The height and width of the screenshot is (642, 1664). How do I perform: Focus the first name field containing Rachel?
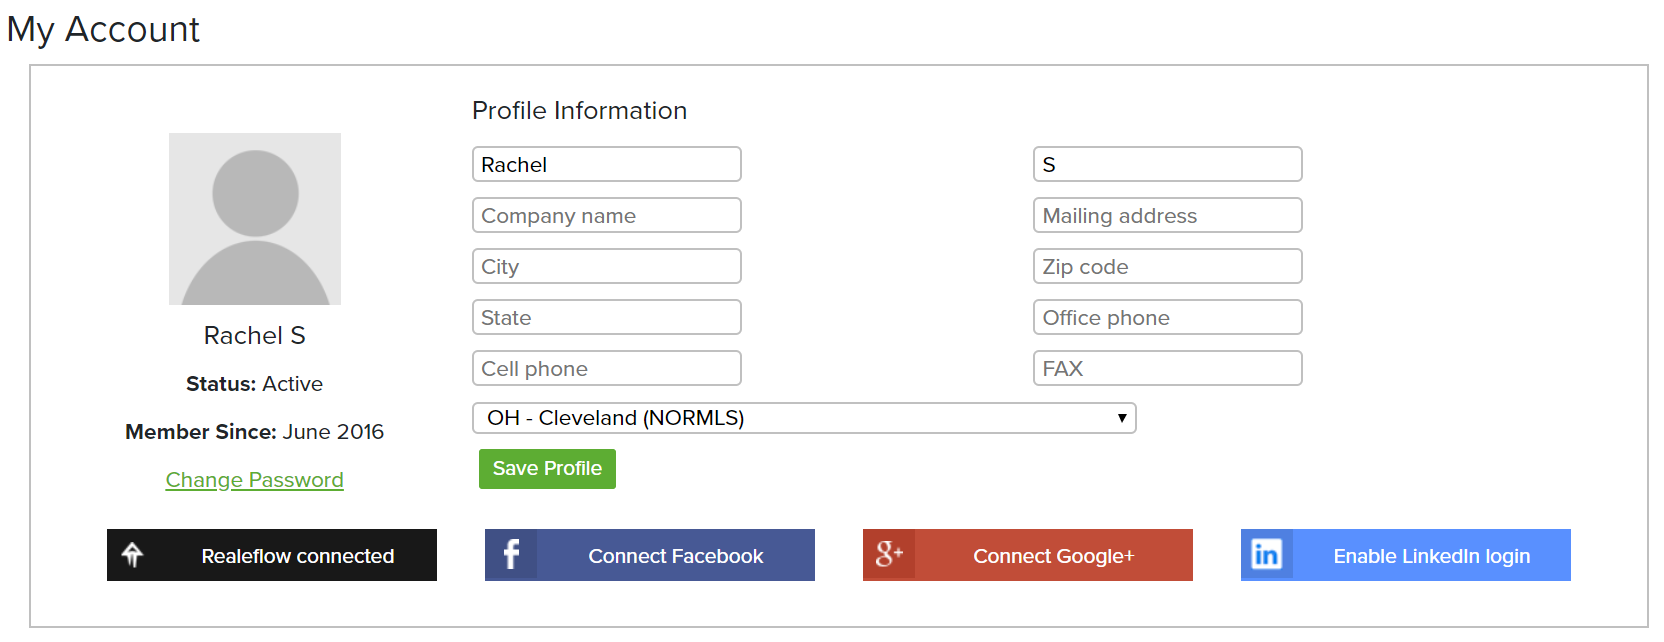607,164
